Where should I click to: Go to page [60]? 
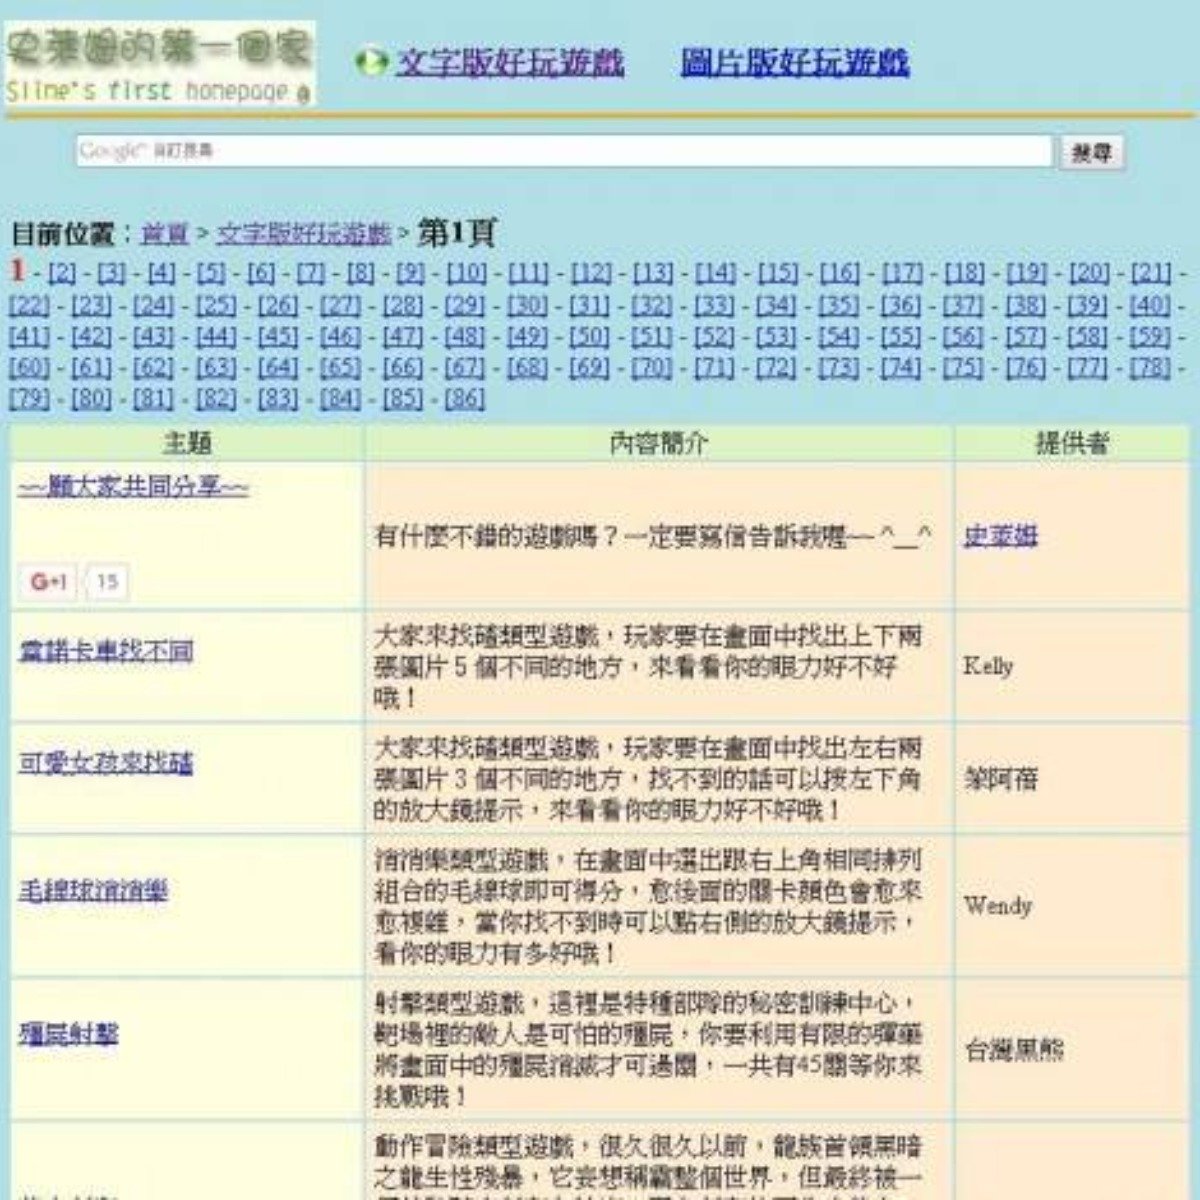(29, 368)
